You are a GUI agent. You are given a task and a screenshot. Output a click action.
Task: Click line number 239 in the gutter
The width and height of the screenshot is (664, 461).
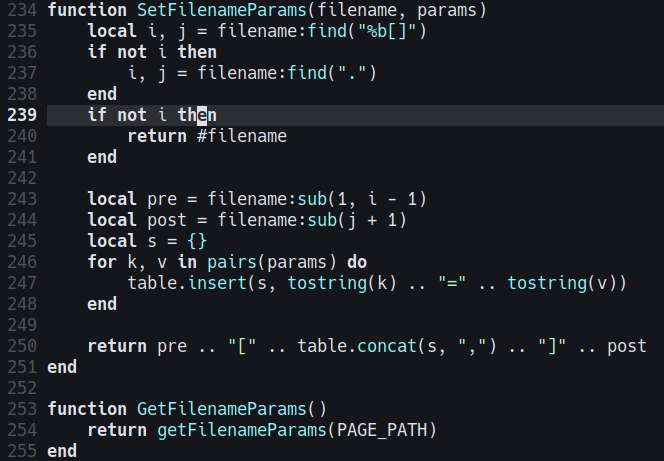click(x=22, y=115)
